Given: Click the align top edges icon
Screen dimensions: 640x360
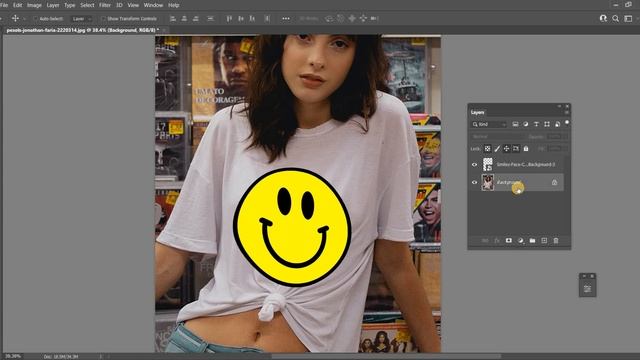Looking at the screenshot, I should point(229,18).
